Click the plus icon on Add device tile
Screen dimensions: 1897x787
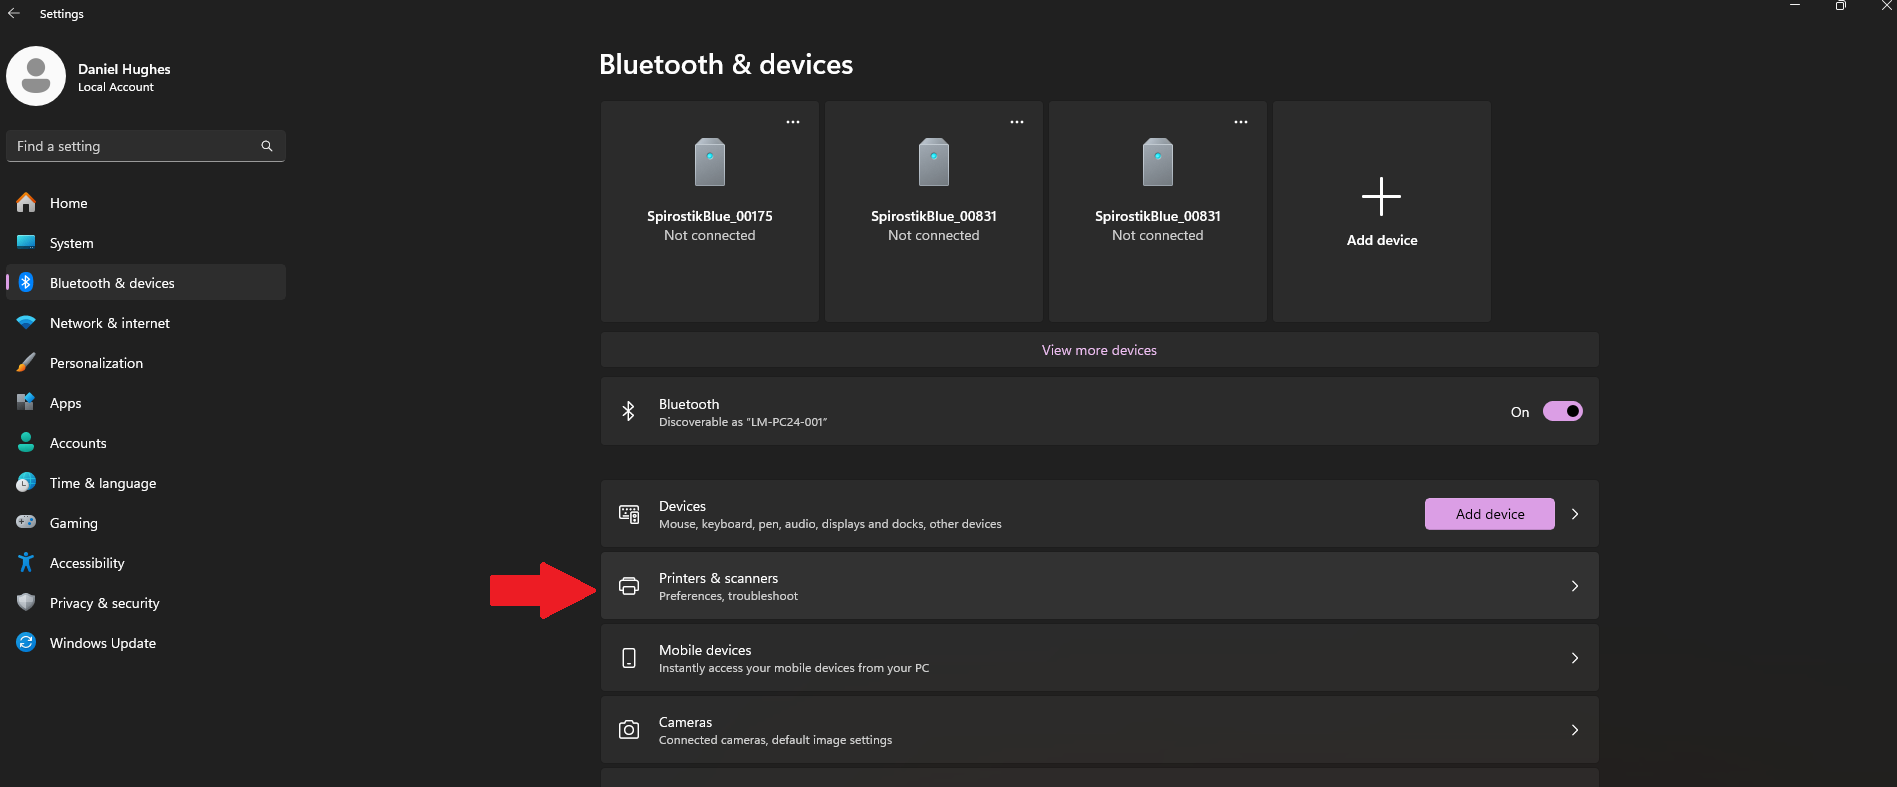point(1381,197)
